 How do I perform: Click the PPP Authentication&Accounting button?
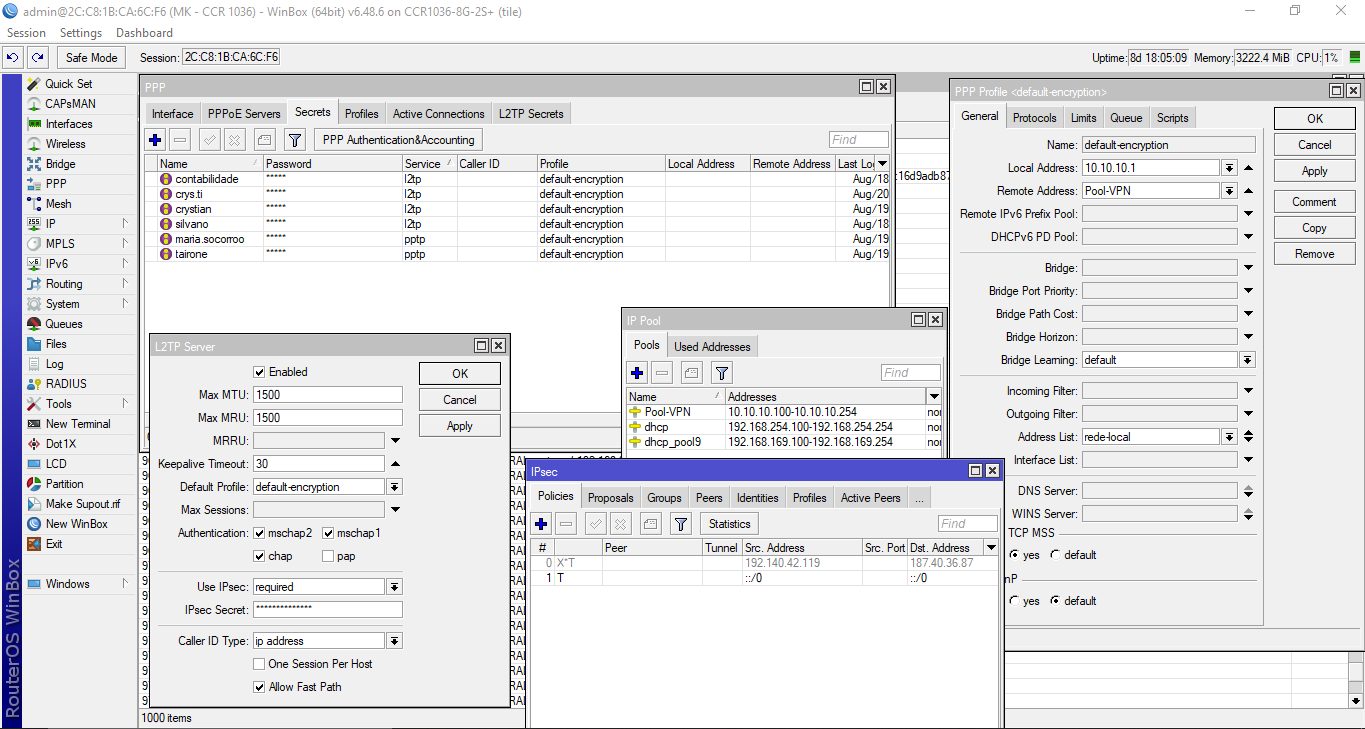coord(398,140)
